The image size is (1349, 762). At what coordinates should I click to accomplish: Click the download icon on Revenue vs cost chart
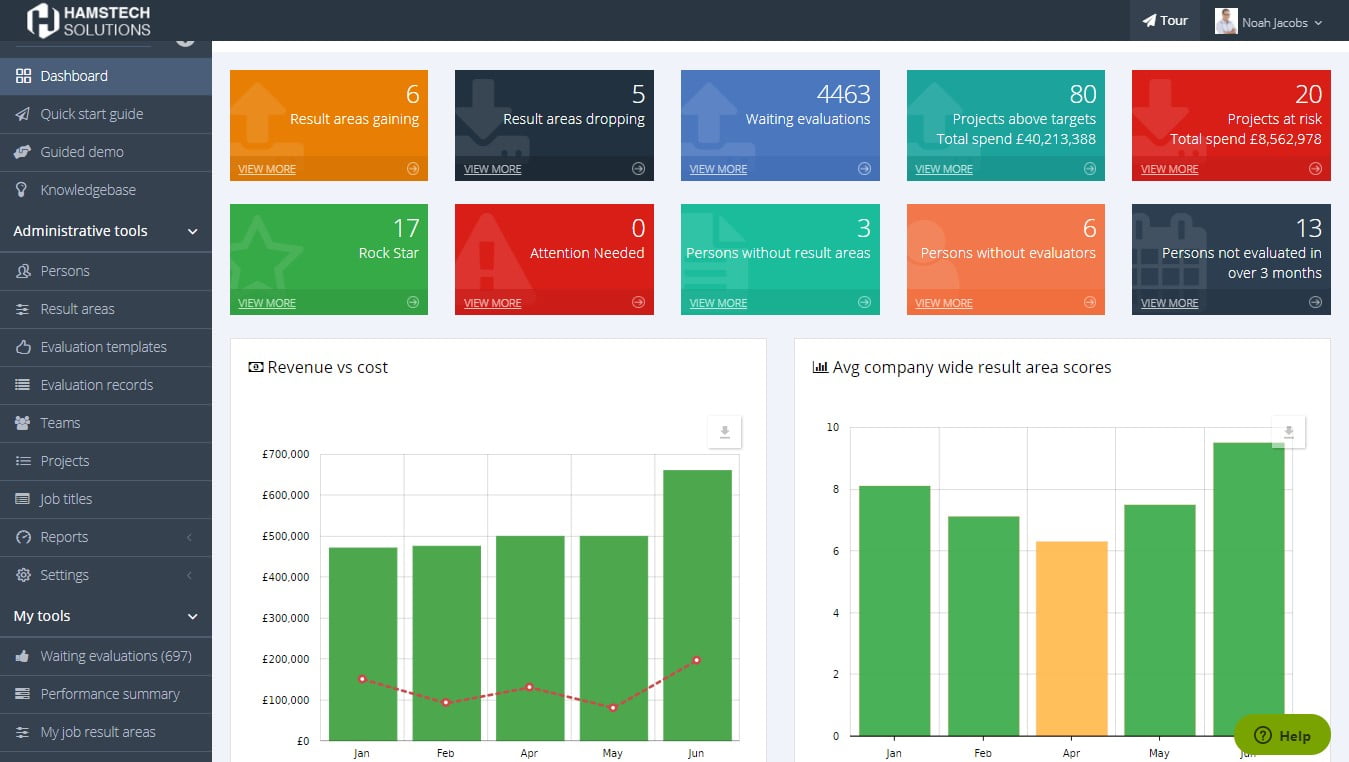click(725, 432)
